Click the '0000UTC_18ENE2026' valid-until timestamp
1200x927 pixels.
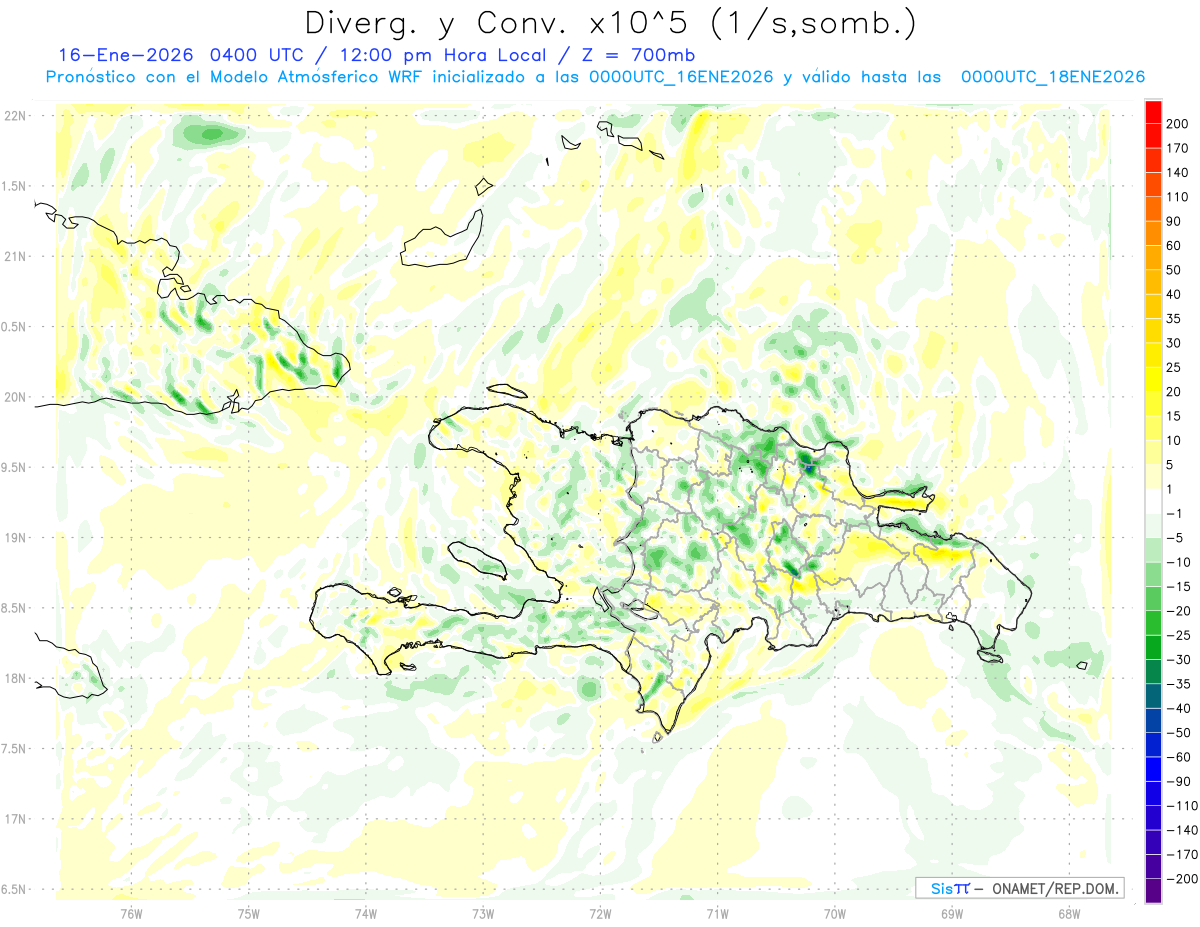click(x=1053, y=77)
